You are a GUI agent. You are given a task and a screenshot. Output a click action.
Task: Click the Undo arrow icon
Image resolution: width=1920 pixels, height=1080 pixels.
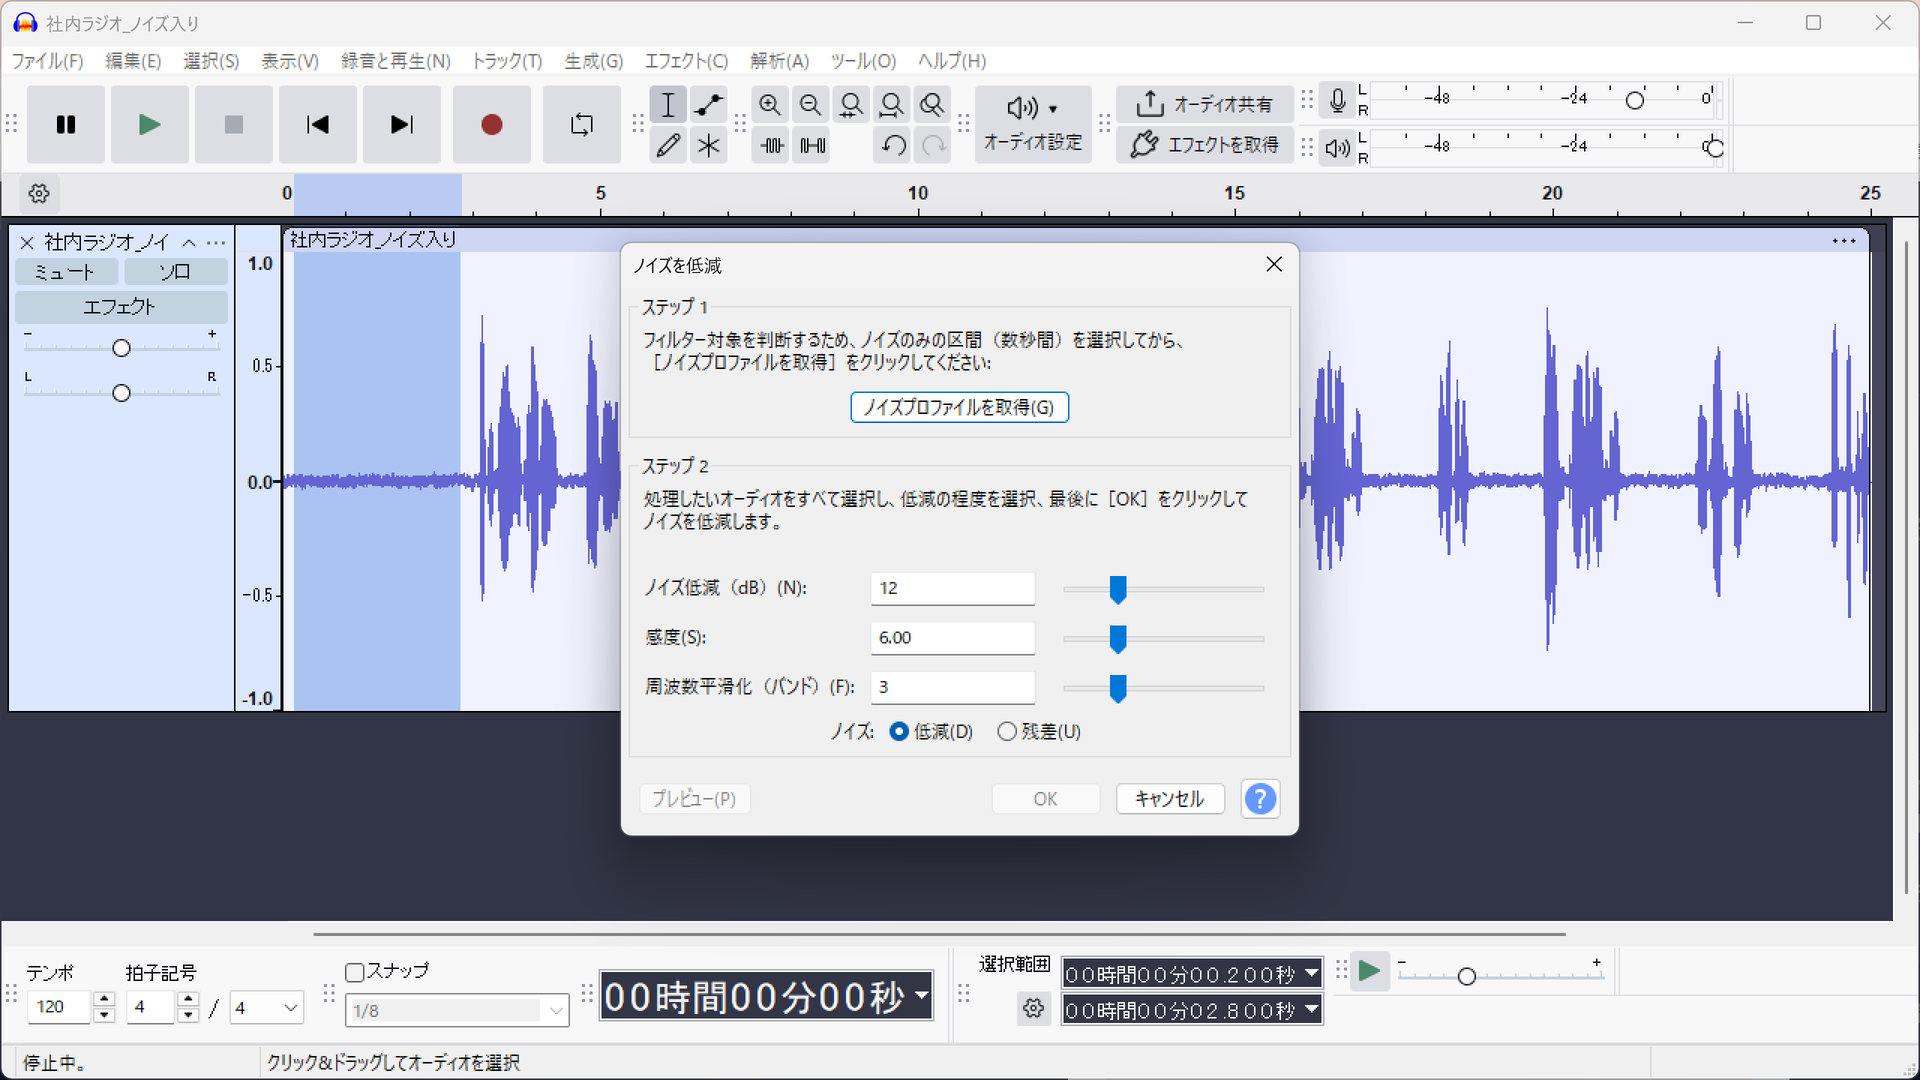(893, 145)
